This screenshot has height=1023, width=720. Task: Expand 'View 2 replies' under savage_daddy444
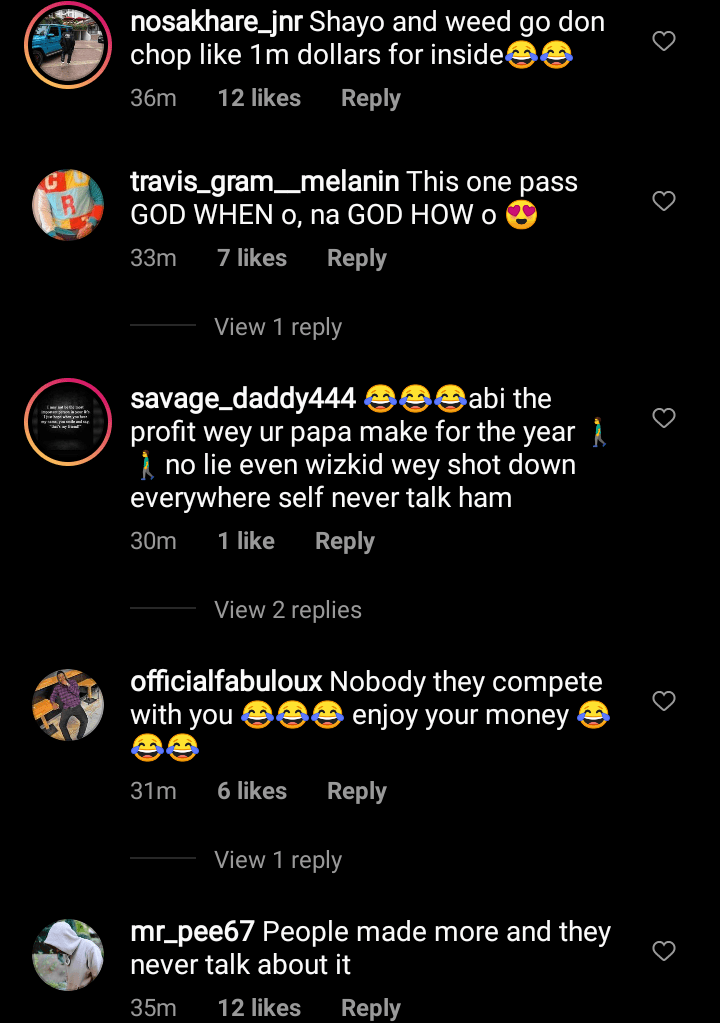288,610
